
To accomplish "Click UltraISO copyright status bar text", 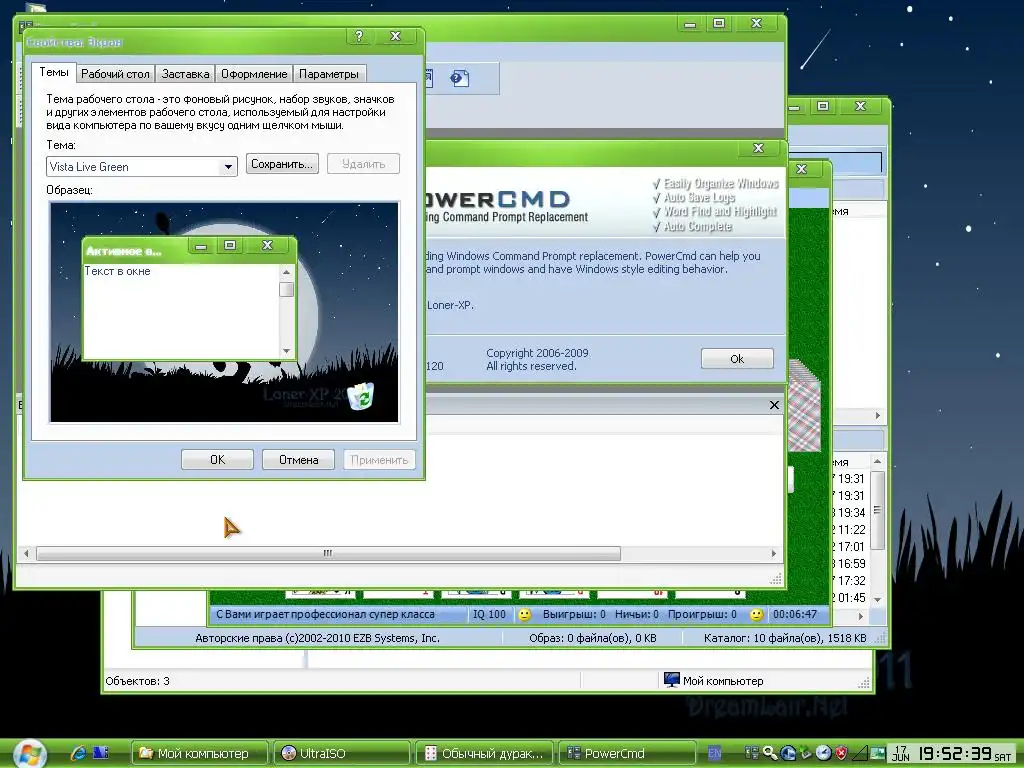I will (x=317, y=638).
